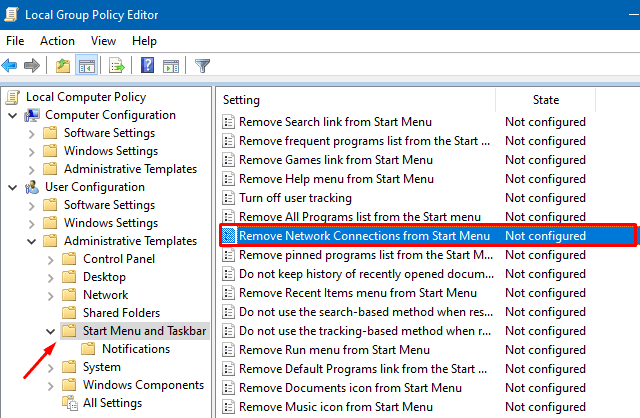Click the Export List toolbar icon
This screenshot has width=640, height=418.
116,66
